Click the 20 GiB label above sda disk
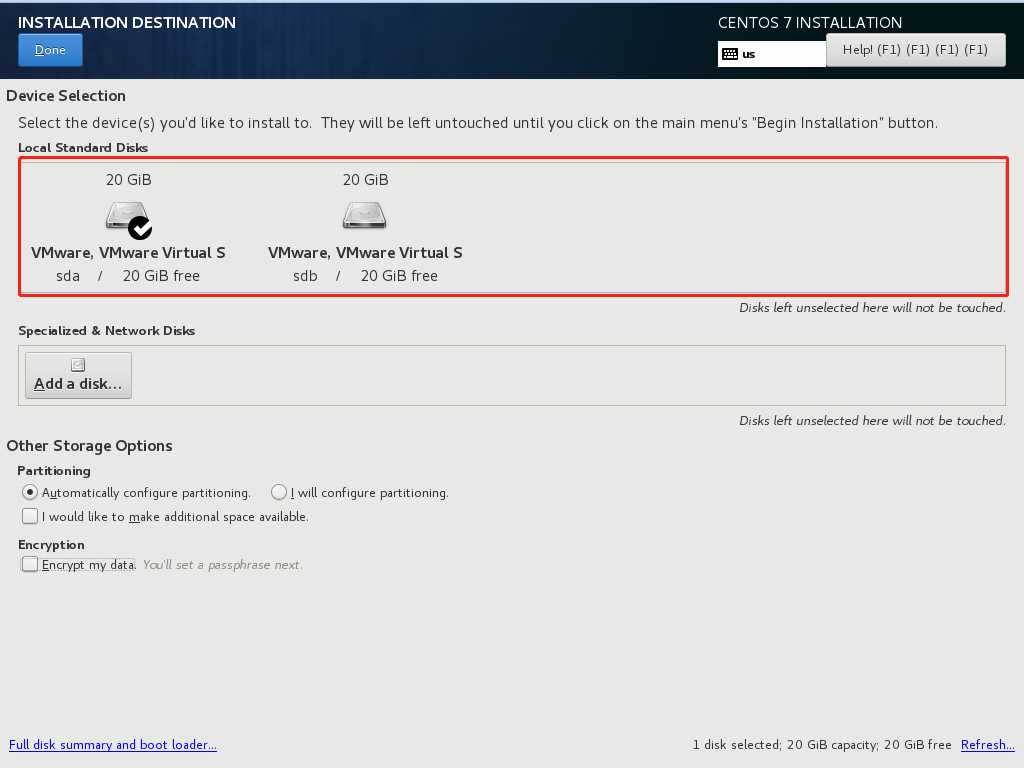The image size is (1024, 768). (129, 180)
